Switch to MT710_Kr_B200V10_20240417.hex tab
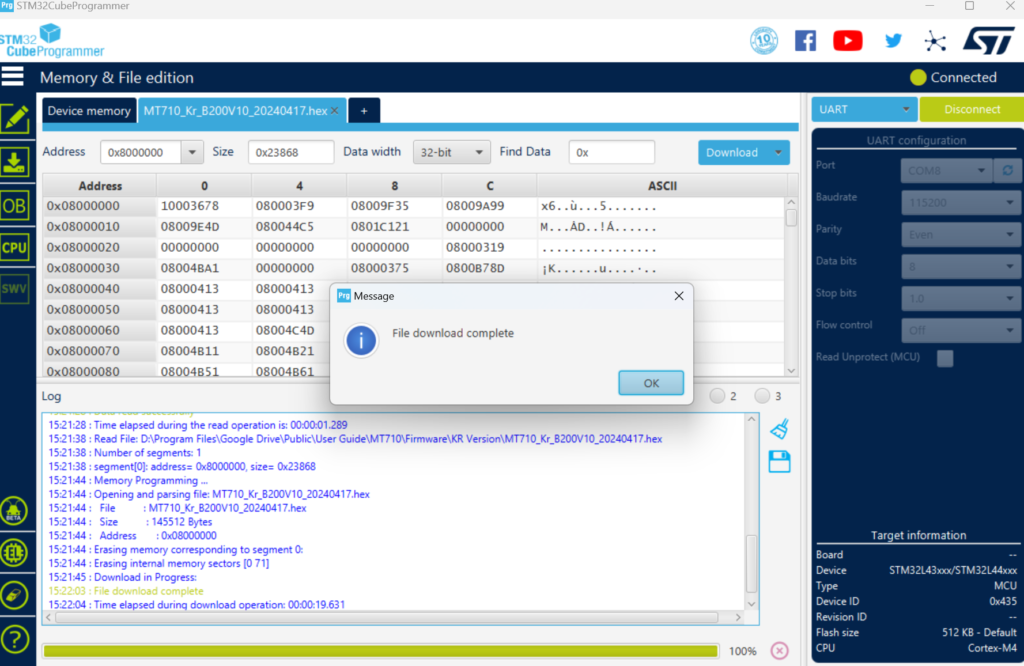The height and width of the screenshot is (666, 1024). 235,110
